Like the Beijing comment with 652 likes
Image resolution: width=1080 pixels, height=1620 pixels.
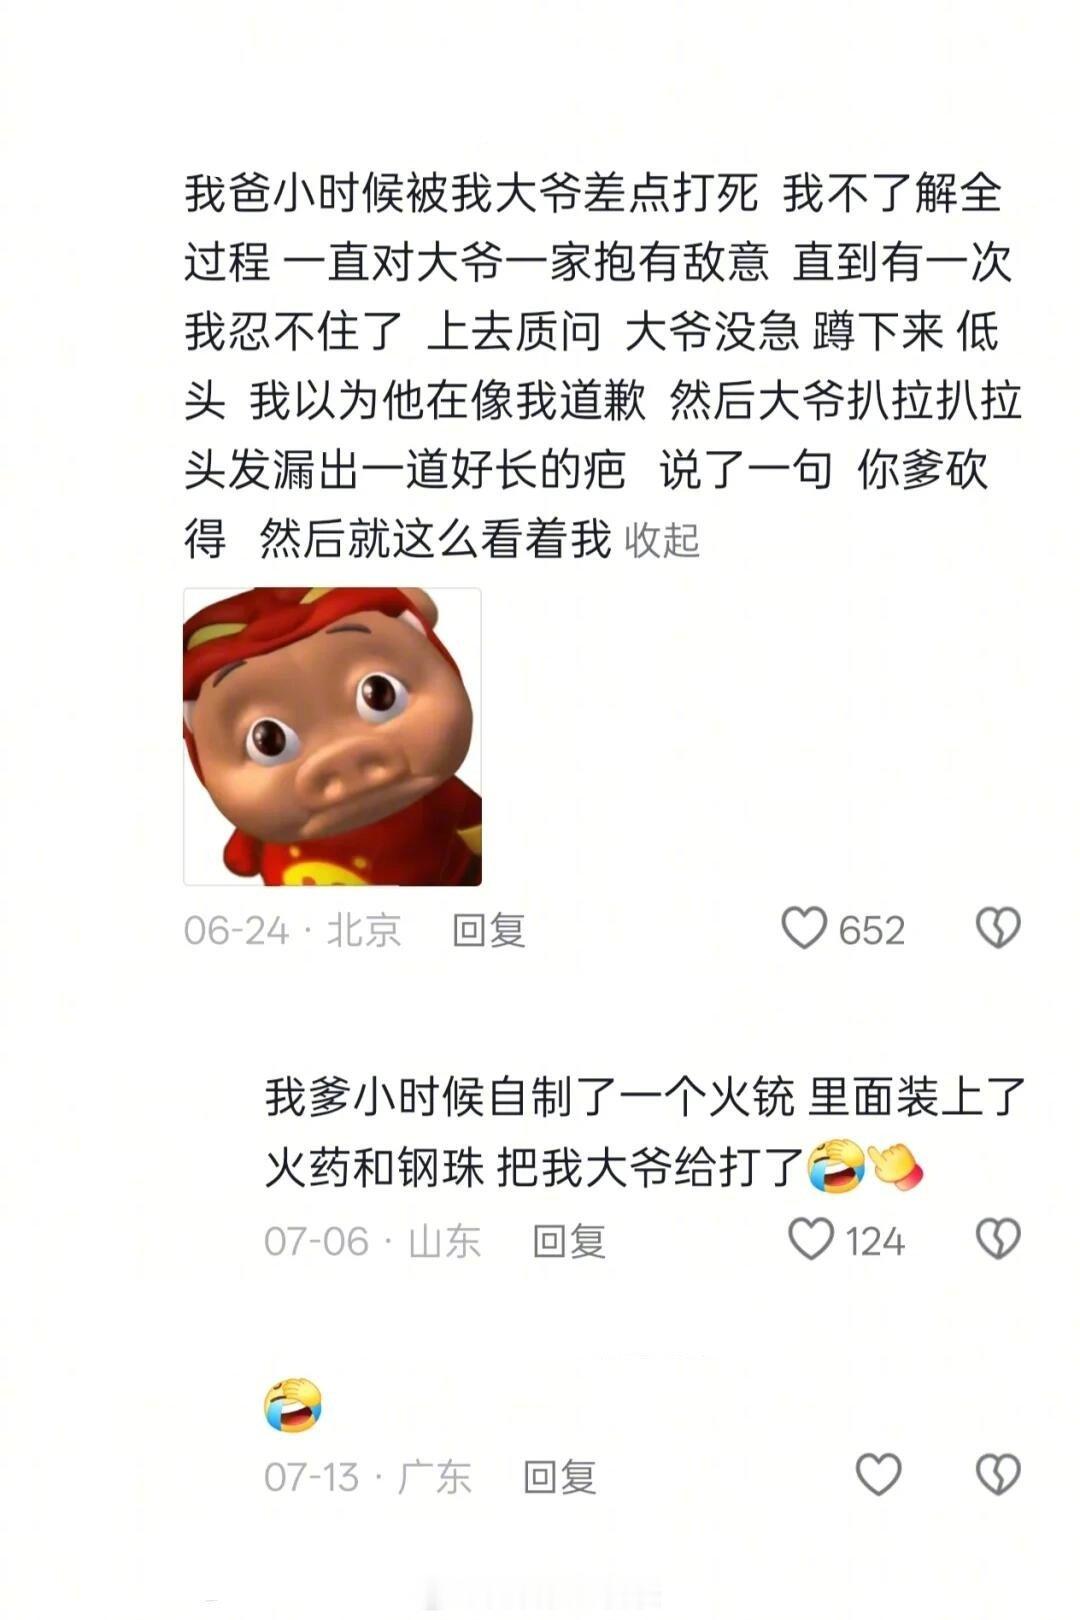[804, 928]
